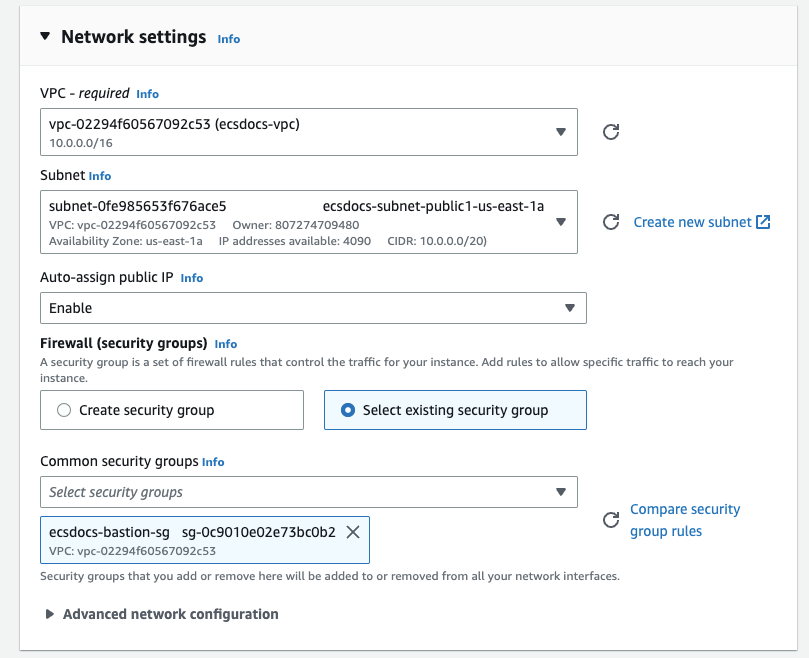This screenshot has height=658, width=809.
Task: Open Info for Auto-assign public IP
Action: 192,278
